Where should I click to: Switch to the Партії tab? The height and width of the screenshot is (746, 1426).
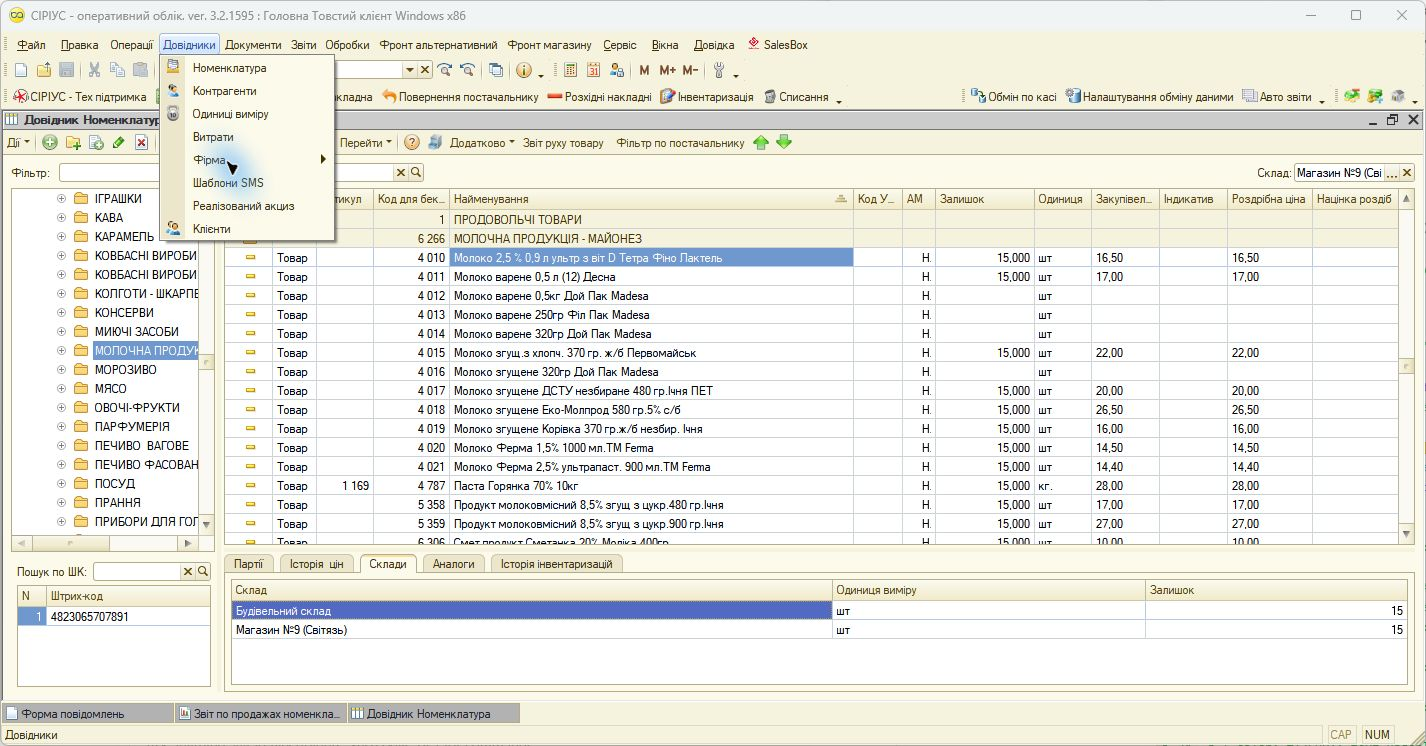coord(249,564)
